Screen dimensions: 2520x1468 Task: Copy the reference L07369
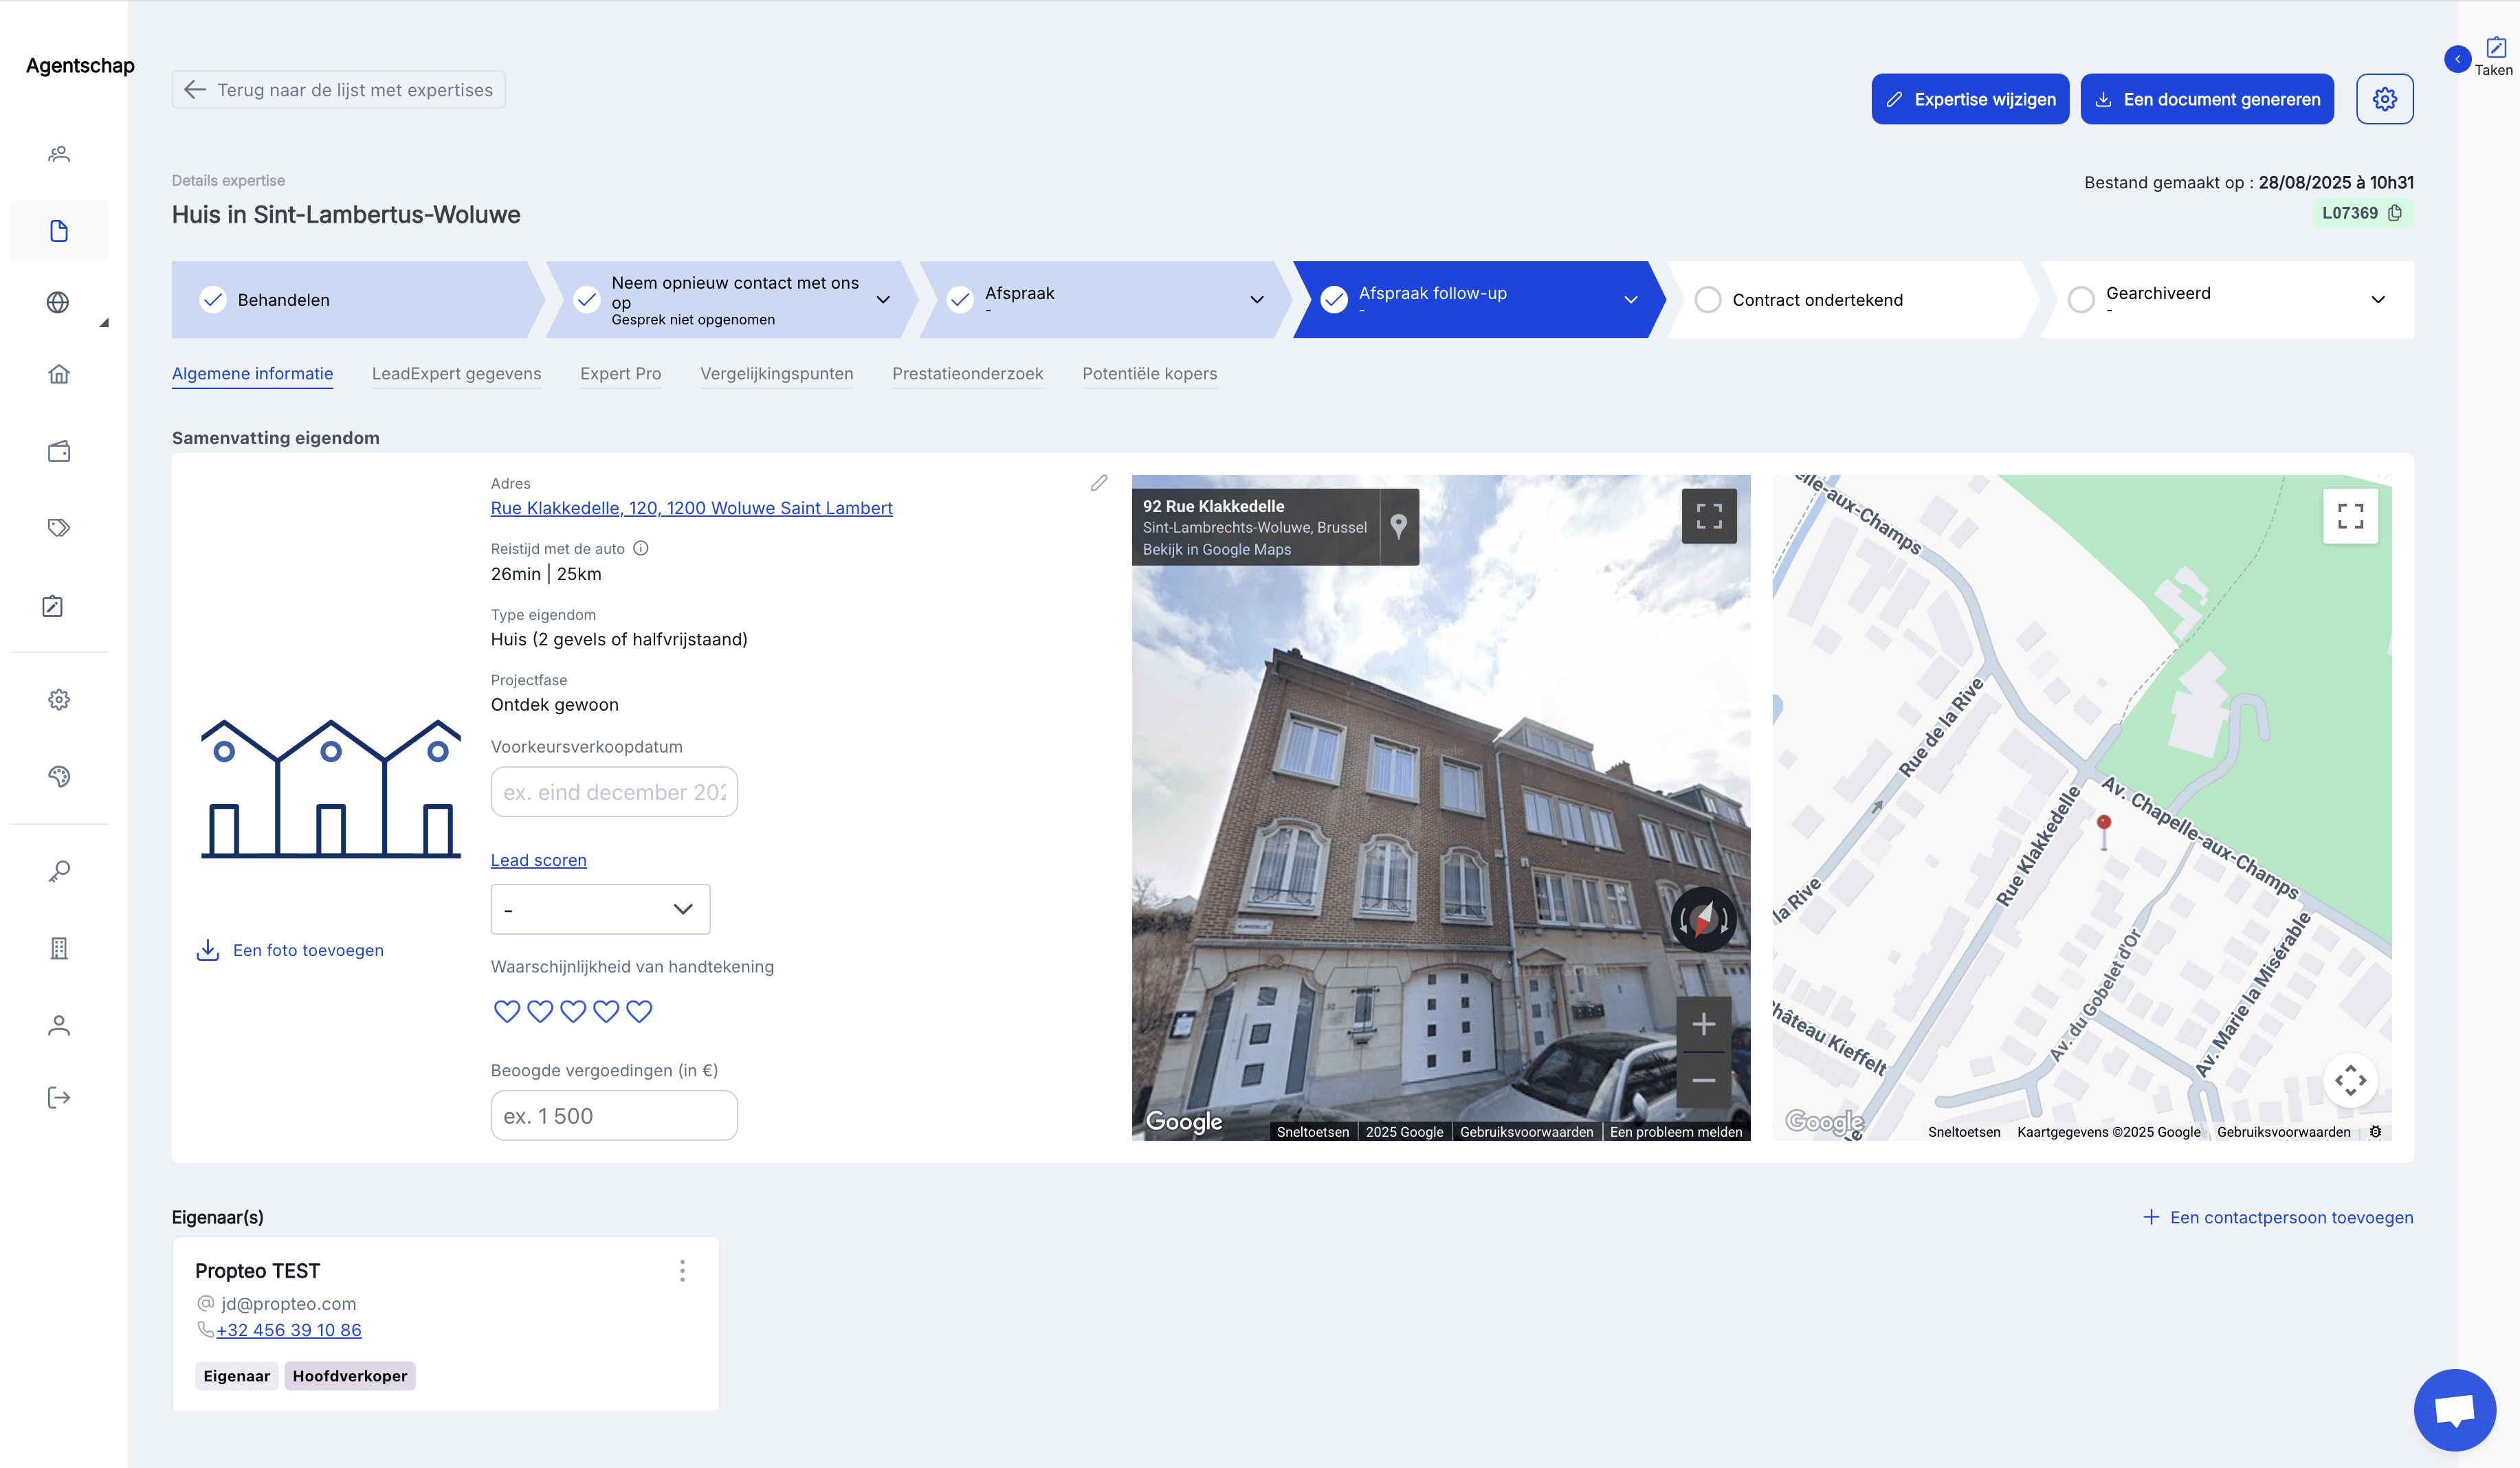(2396, 213)
